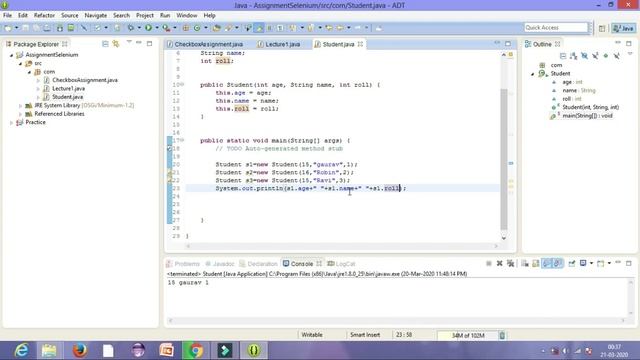Collapse Student class in Outline
The image size is (640, 360).
533,74
